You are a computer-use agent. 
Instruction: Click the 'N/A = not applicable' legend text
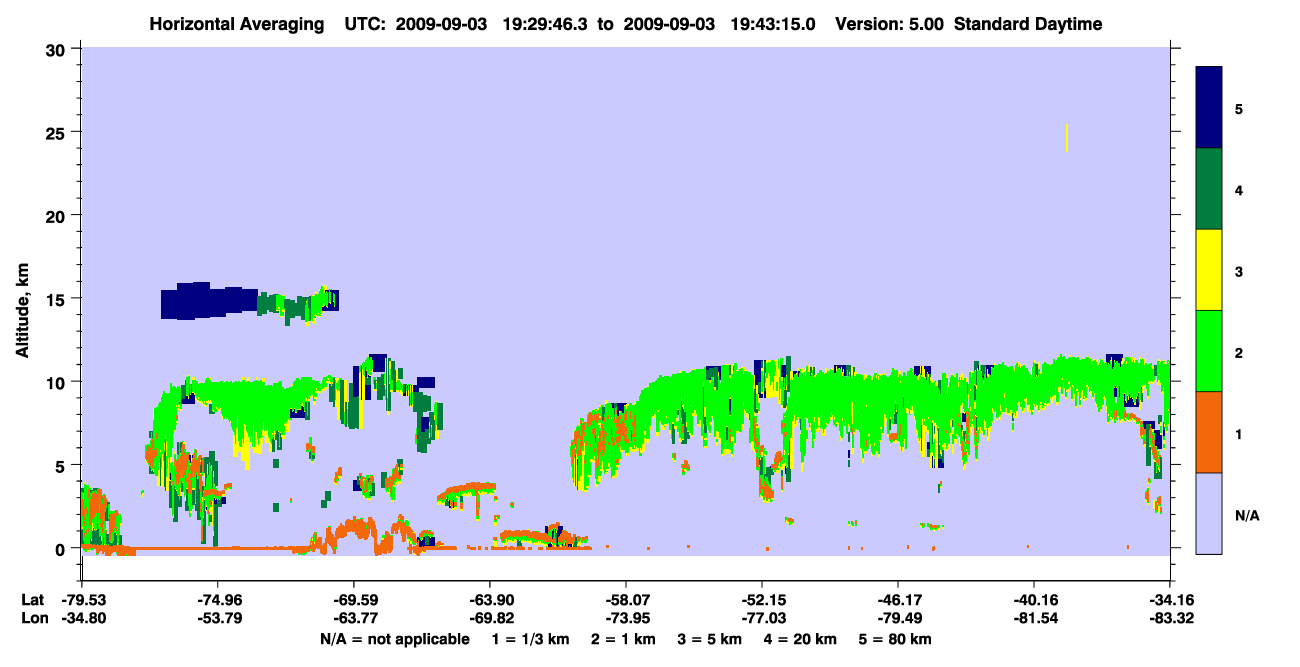pos(394,639)
